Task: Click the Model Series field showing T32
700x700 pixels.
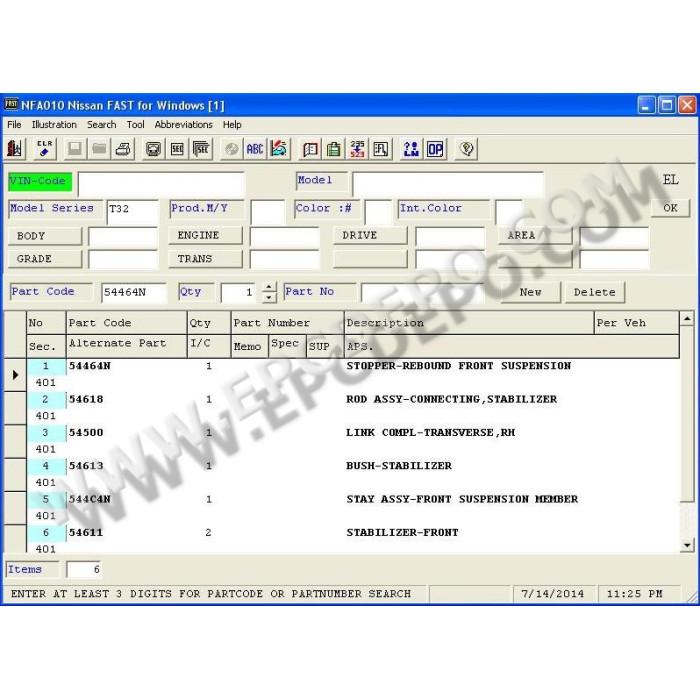Action: [133, 212]
